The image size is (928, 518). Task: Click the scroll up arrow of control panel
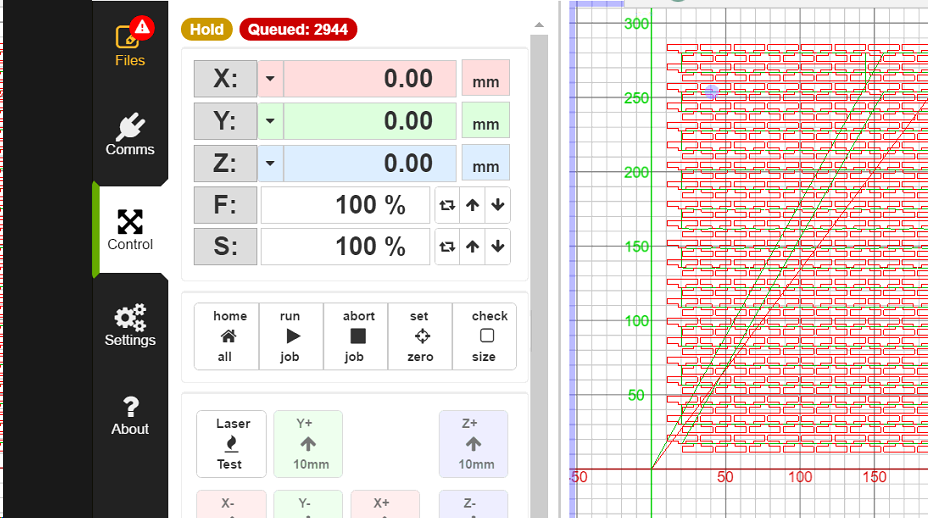tap(539, 25)
